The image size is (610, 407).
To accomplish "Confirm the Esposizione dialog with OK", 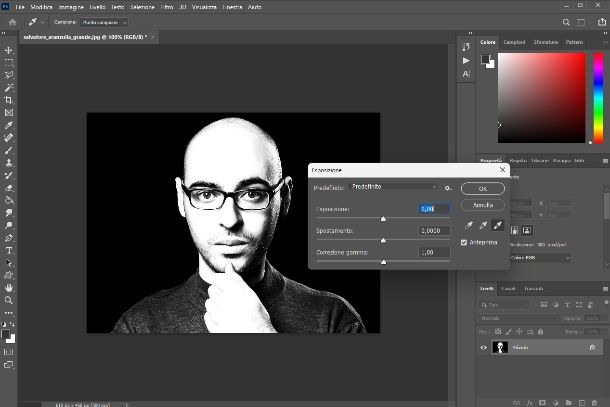I will pos(483,189).
